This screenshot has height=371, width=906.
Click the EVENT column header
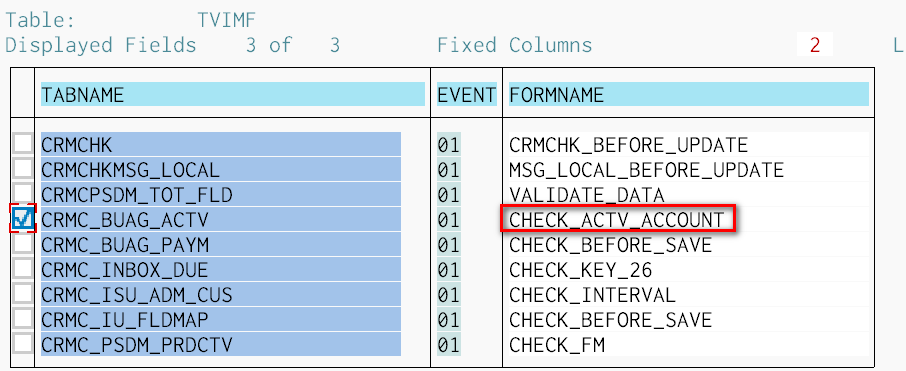coord(466,94)
